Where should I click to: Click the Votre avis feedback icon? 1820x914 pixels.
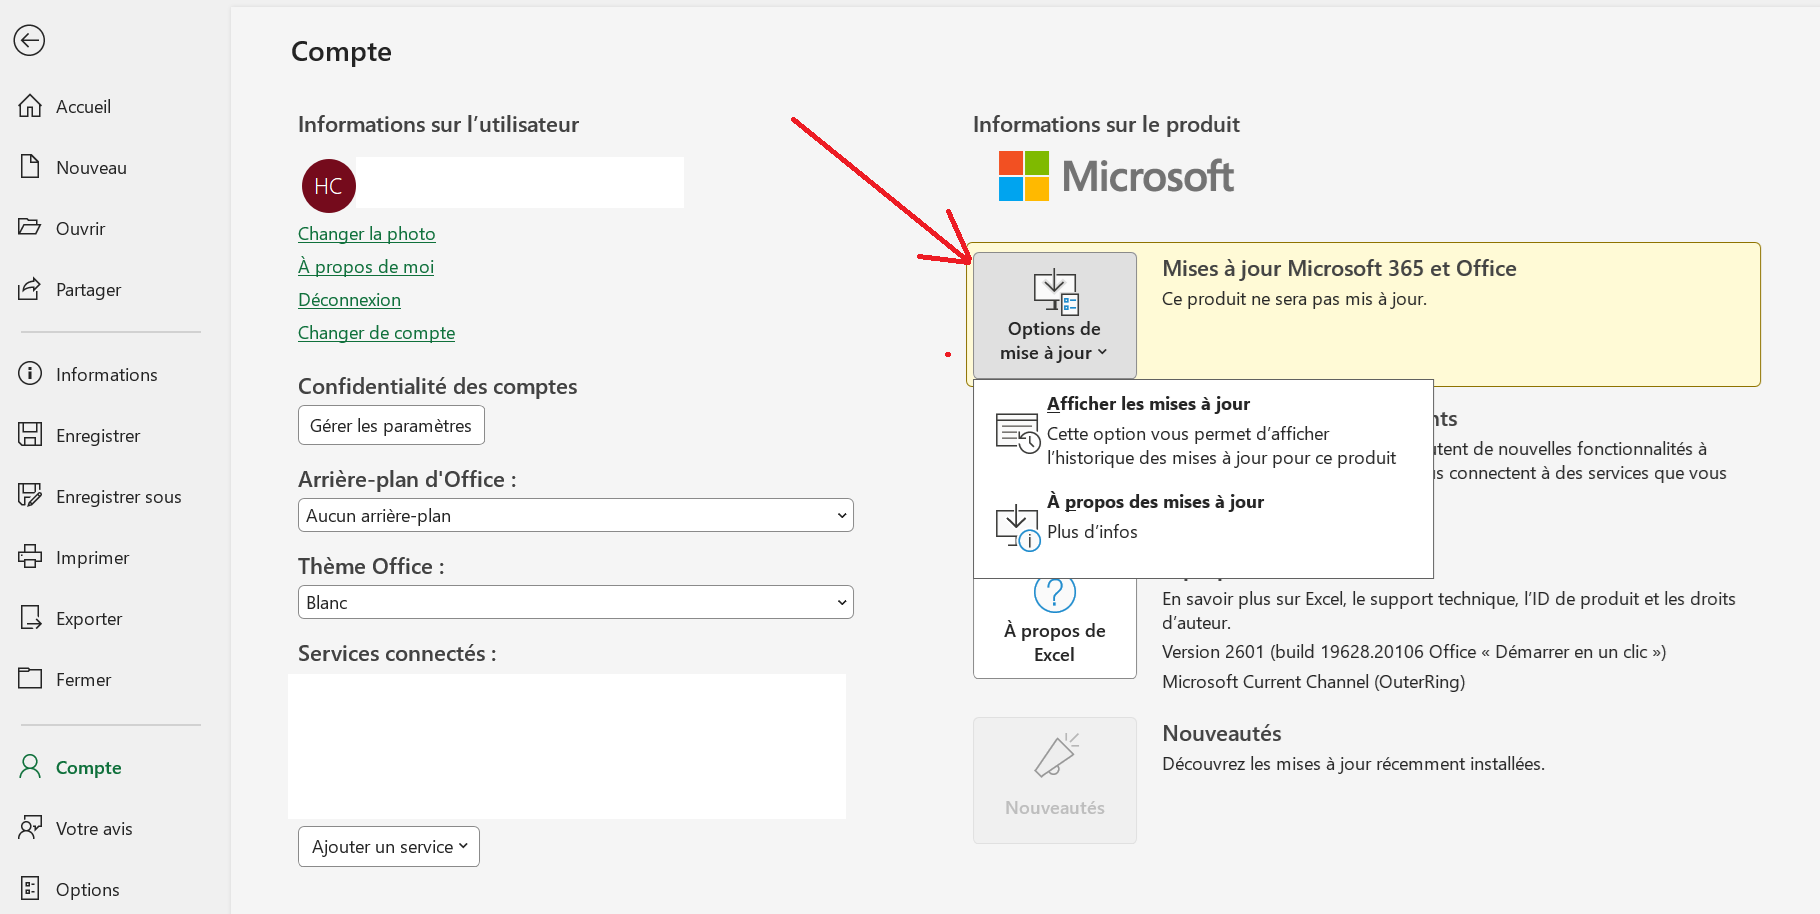point(30,828)
